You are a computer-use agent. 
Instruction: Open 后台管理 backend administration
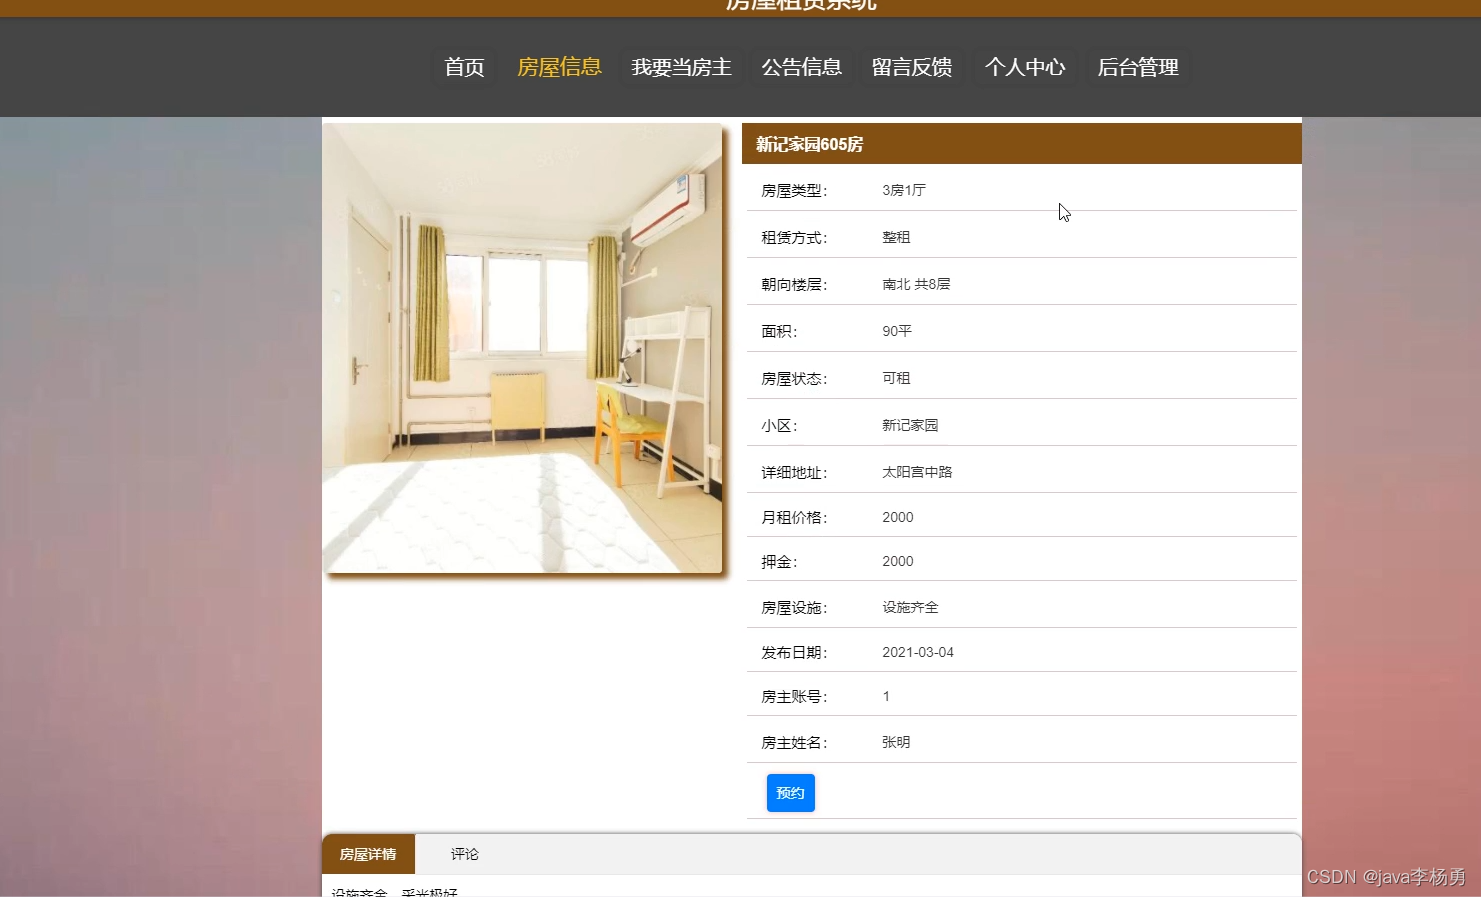pyautogui.click(x=1137, y=67)
